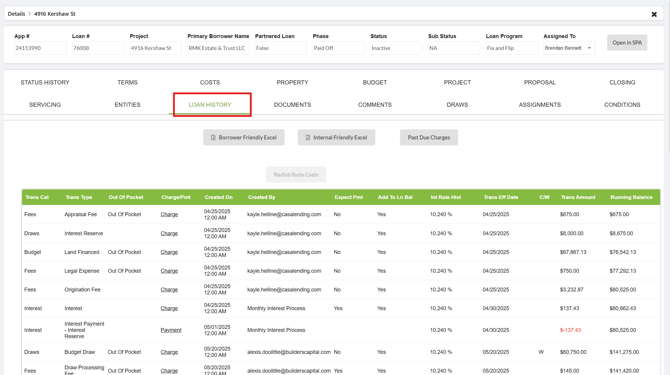Switch to the Status History tab
This screenshot has height=375, width=670.
[x=45, y=82]
